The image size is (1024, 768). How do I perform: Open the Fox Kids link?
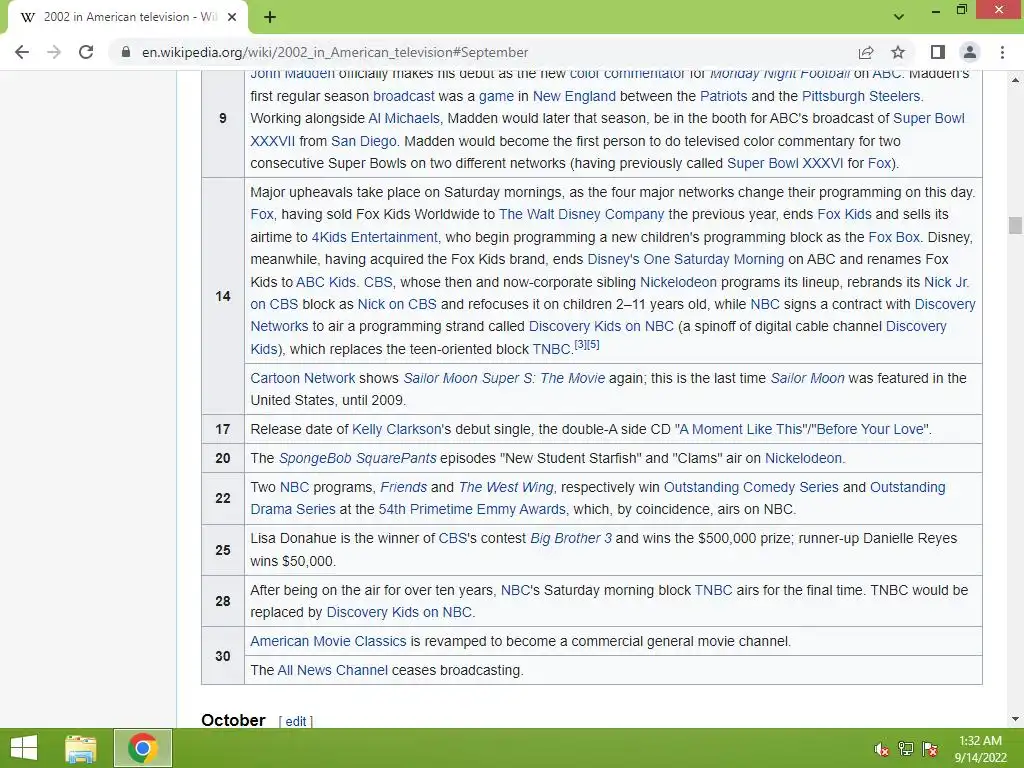tap(844, 214)
